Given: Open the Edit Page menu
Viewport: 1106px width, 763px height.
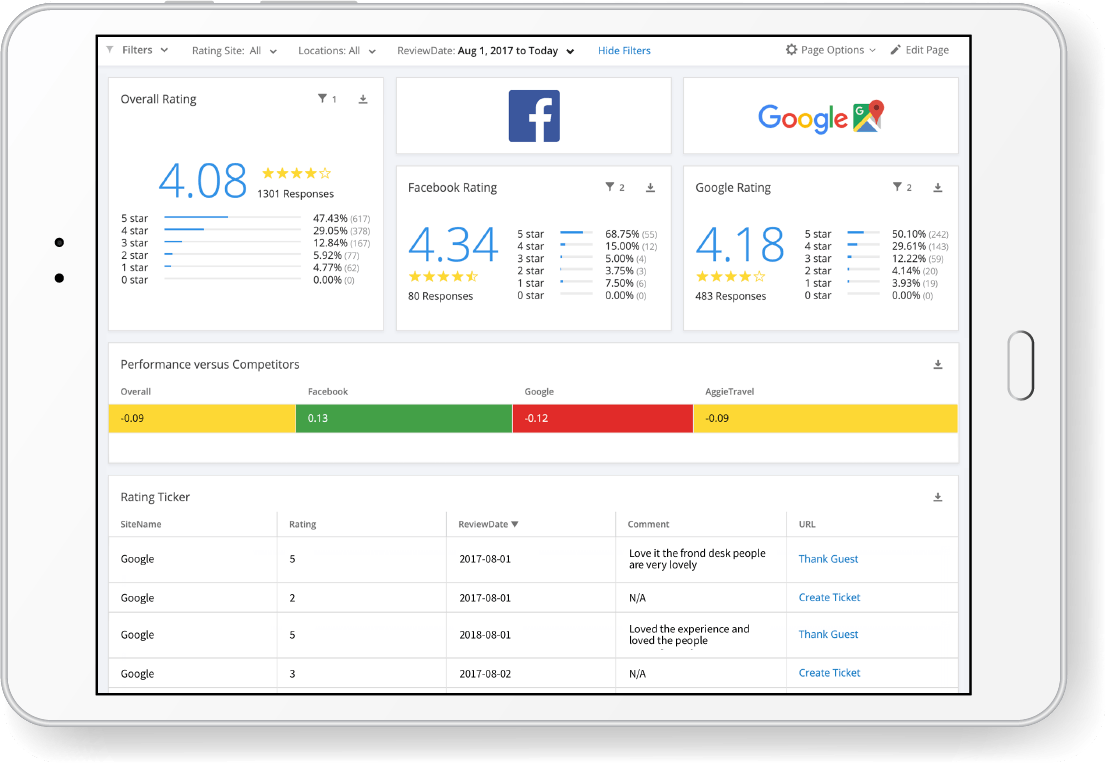Looking at the screenshot, I should 919,49.
